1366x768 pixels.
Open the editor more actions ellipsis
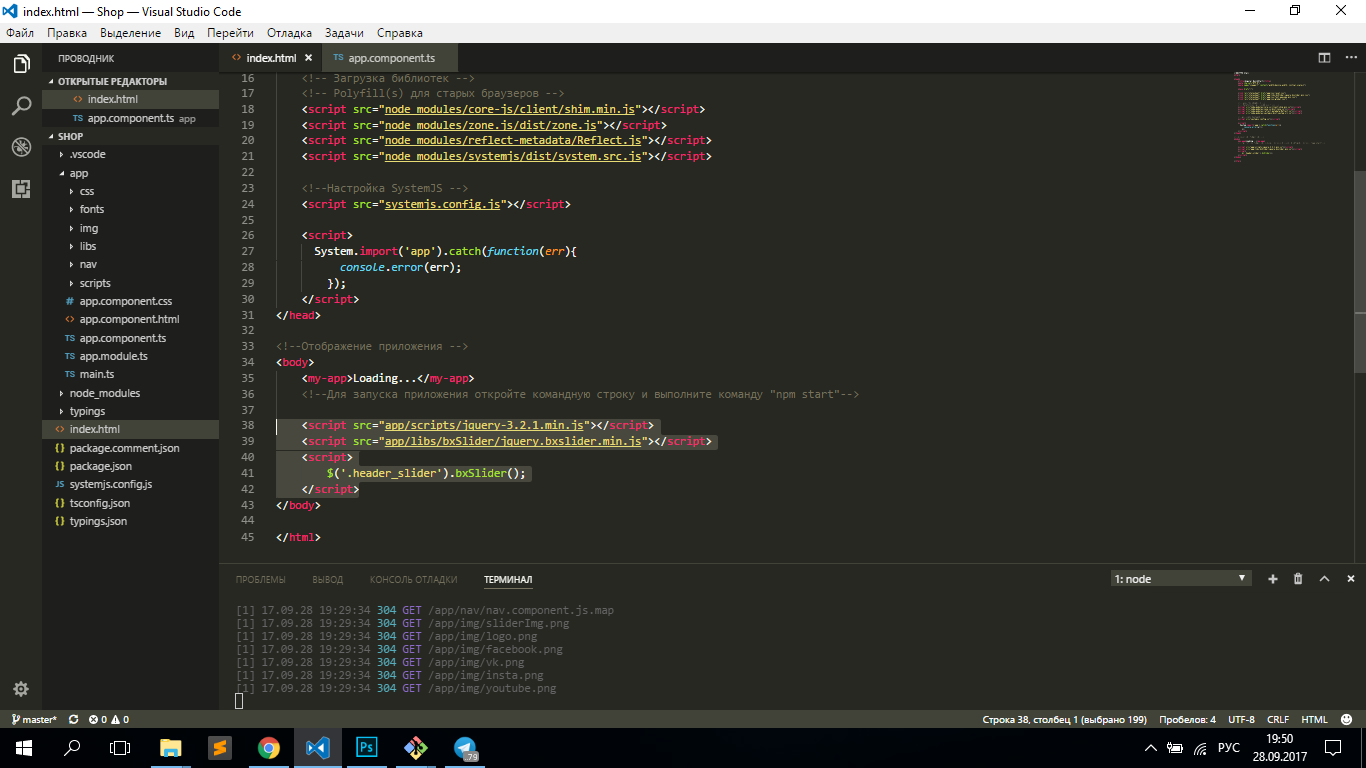point(1350,58)
